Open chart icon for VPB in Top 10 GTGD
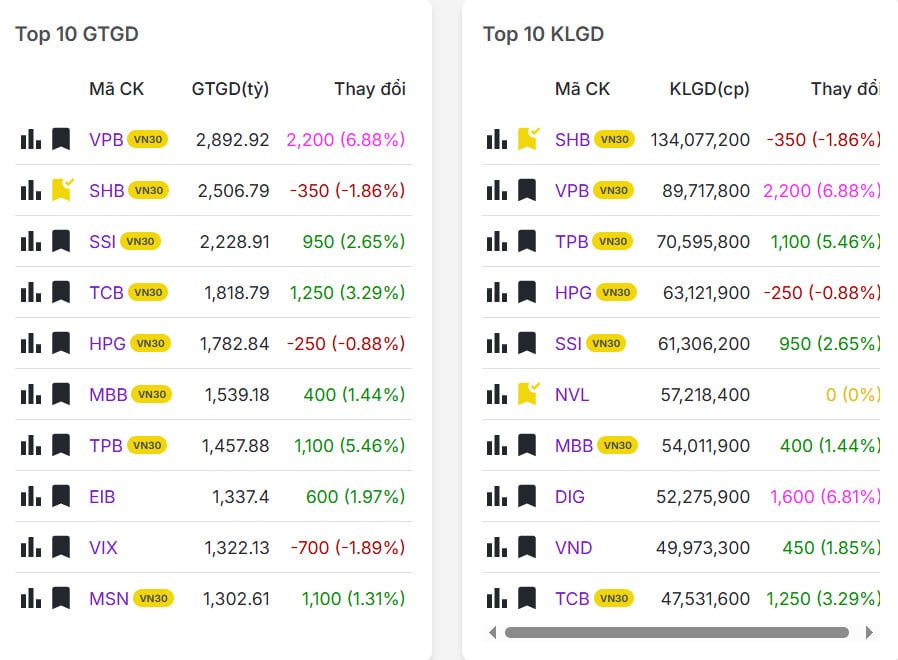 31,139
